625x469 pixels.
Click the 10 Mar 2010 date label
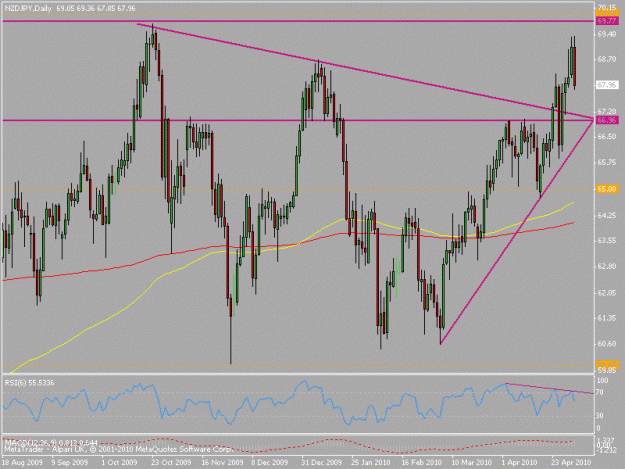(471, 463)
